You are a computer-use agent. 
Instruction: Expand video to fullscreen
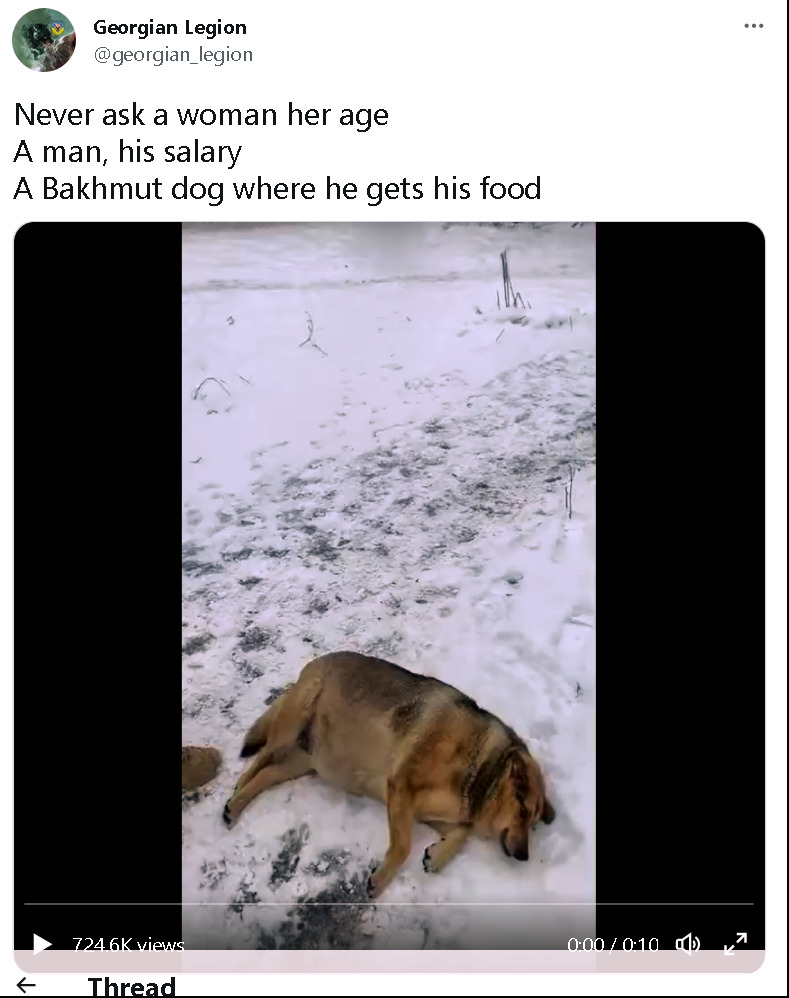click(x=736, y=943)
